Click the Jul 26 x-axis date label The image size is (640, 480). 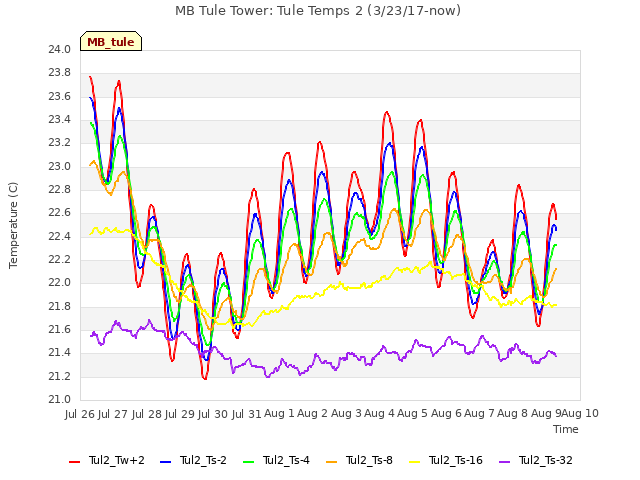point(80,414)
